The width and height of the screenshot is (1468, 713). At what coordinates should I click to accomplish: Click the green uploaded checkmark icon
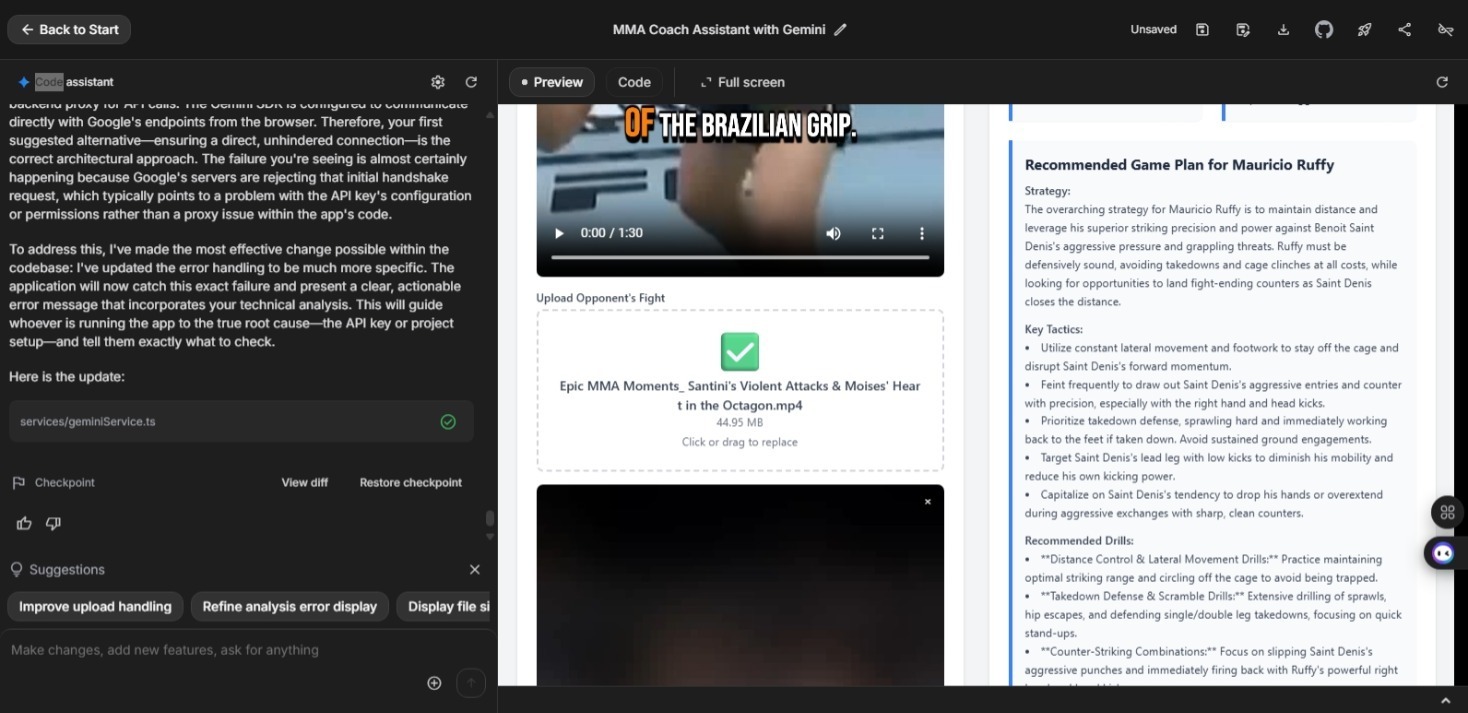[x=740, y=352]
